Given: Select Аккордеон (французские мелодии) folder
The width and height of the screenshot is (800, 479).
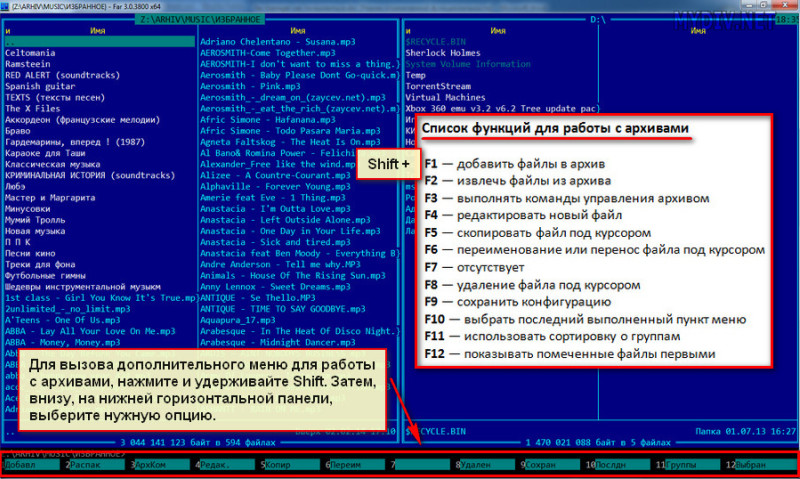Looking at the screenshot, I should click(82, 120).
